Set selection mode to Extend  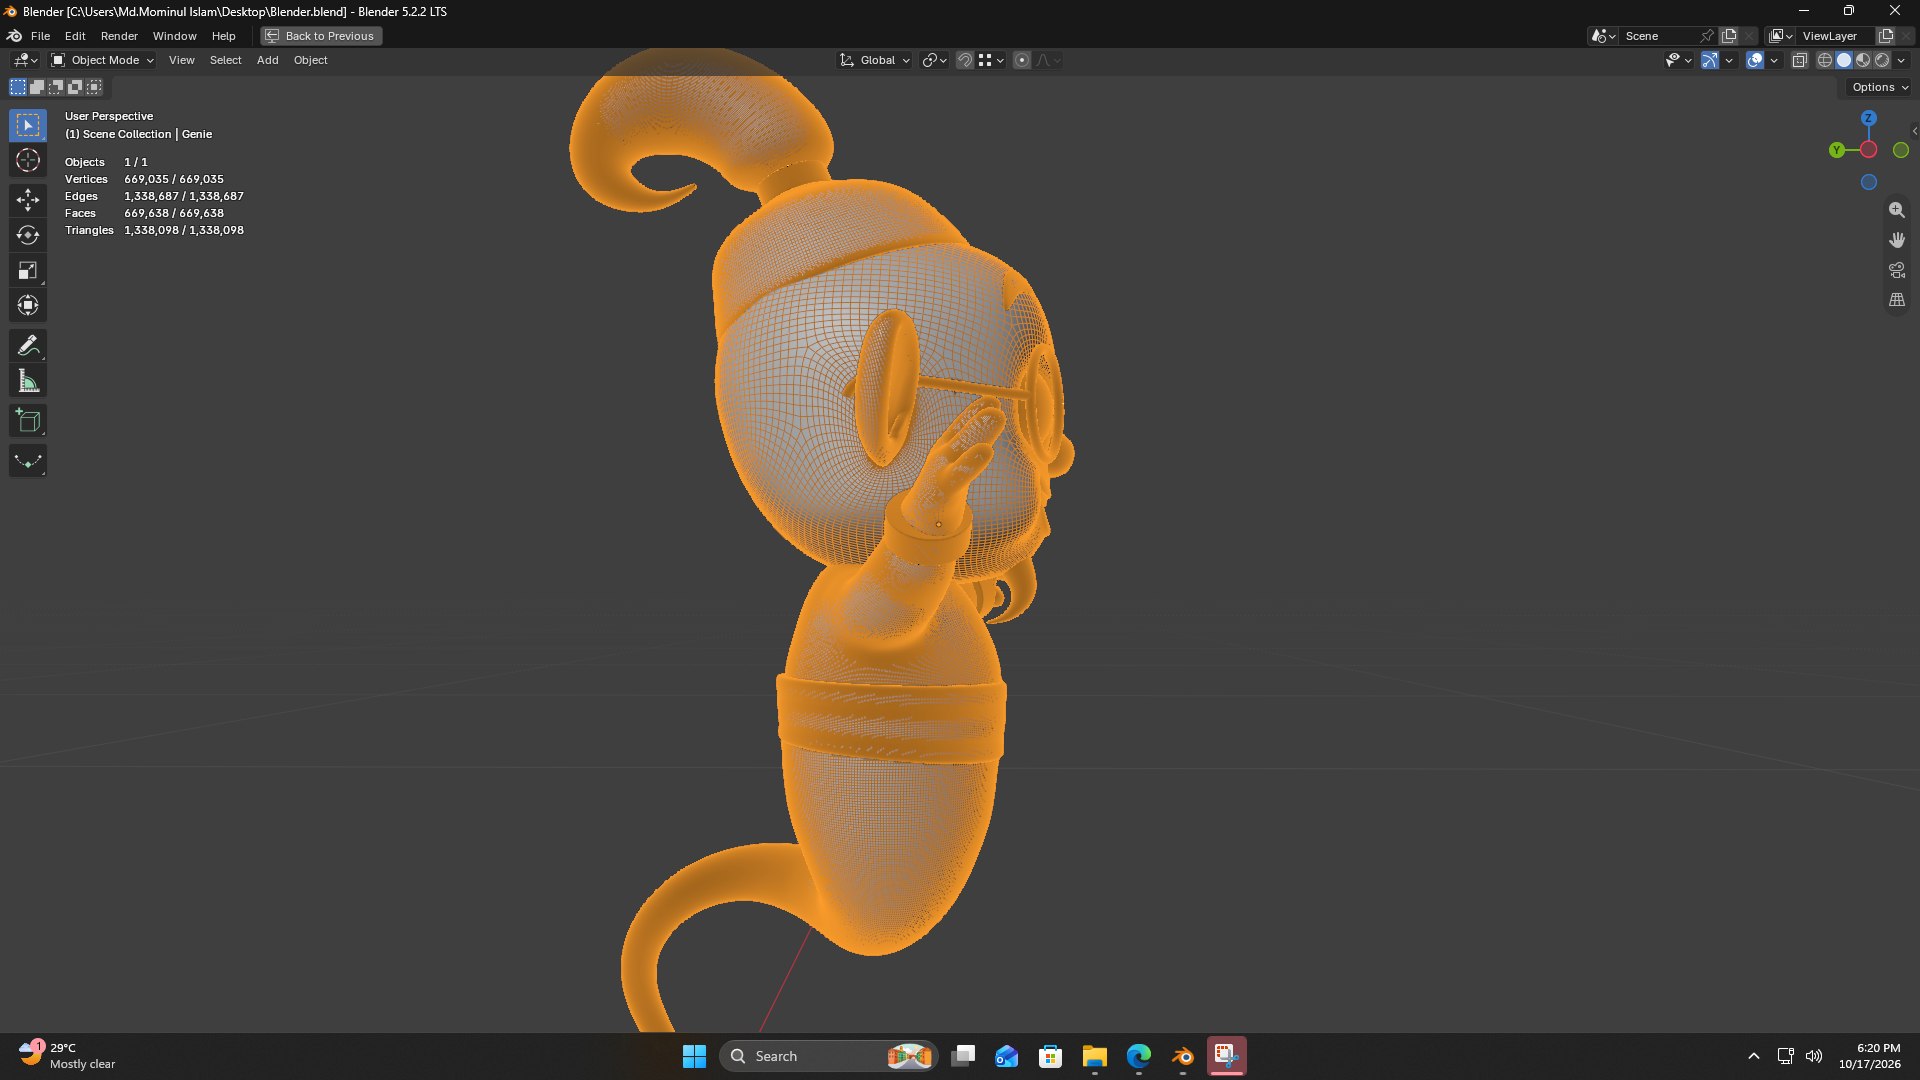pyautogui.click(x=37, y=87)
